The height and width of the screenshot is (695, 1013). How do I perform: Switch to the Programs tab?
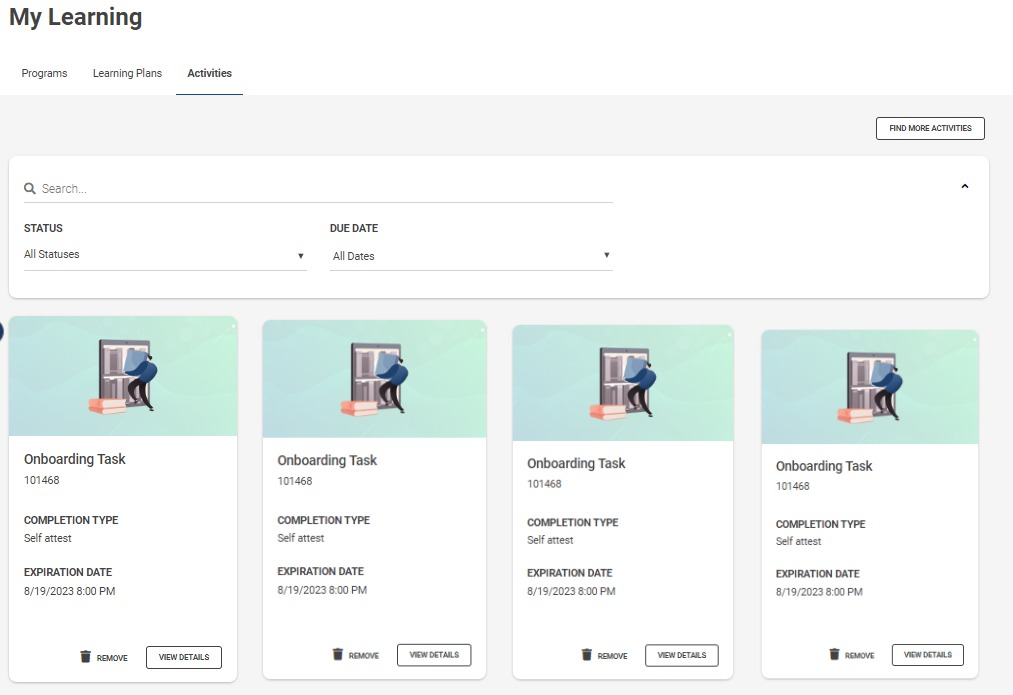coord(44,73)
